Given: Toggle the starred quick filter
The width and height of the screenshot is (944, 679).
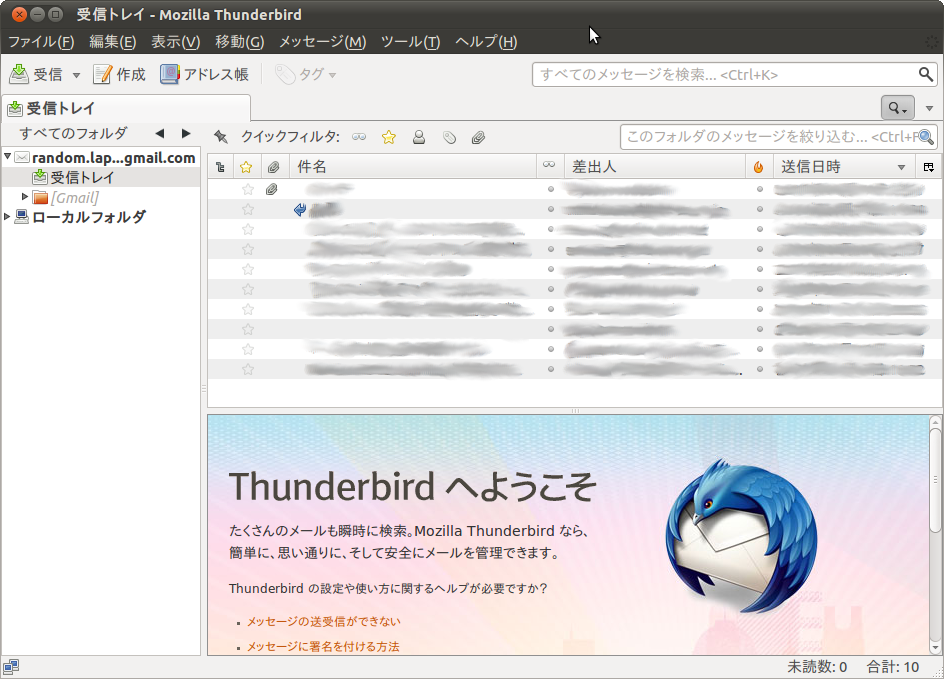Looking at the screenshot, I should pyautogui.click(x=389, y=137).
